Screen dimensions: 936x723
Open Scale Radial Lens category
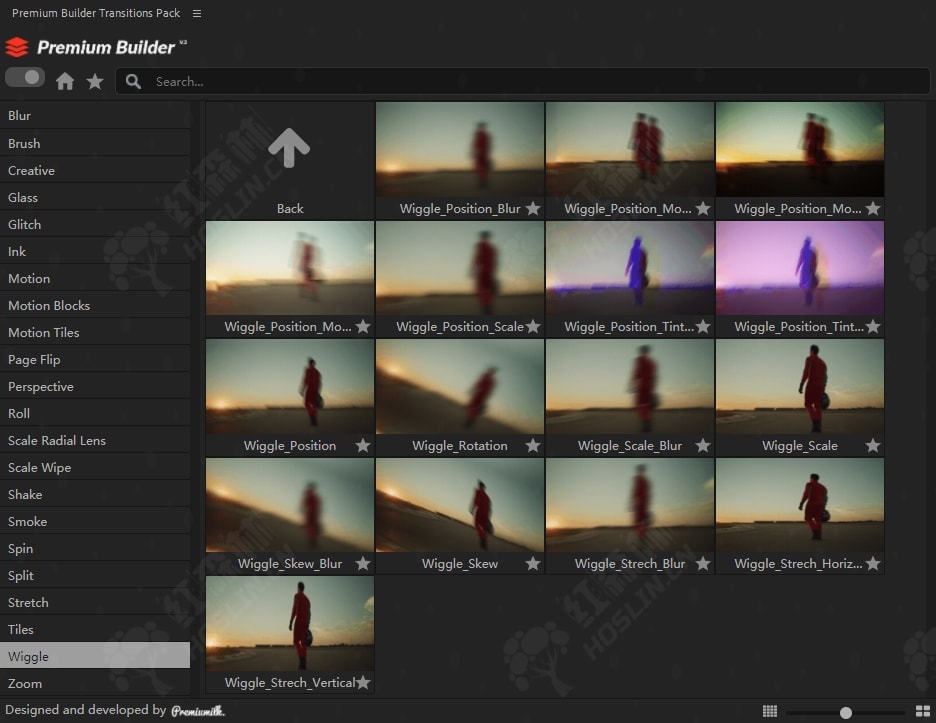(95, 441)
